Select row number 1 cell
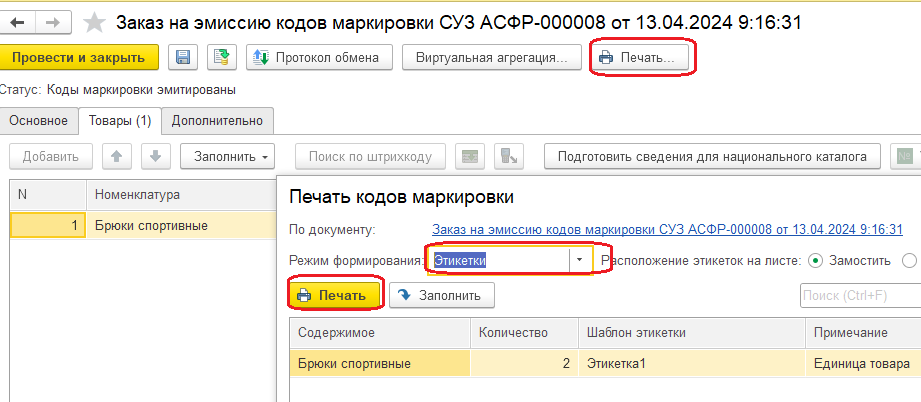This screenshot has width=921, height=402. [48, 225]
